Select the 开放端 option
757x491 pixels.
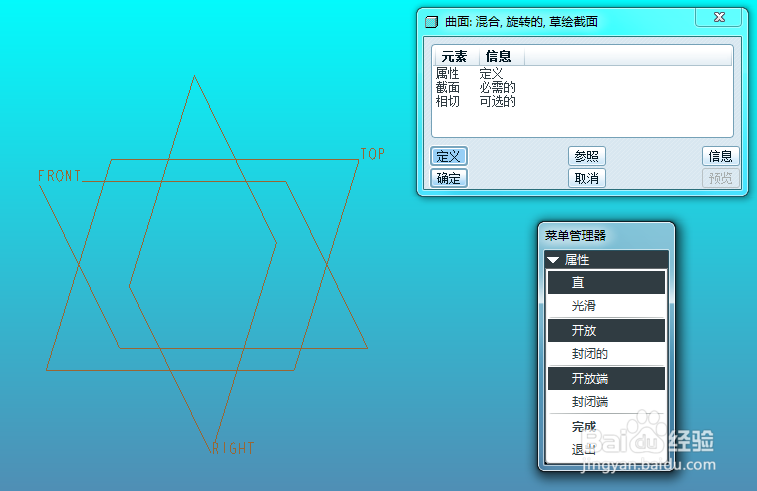pyautogui.click(x=606, y=379)
